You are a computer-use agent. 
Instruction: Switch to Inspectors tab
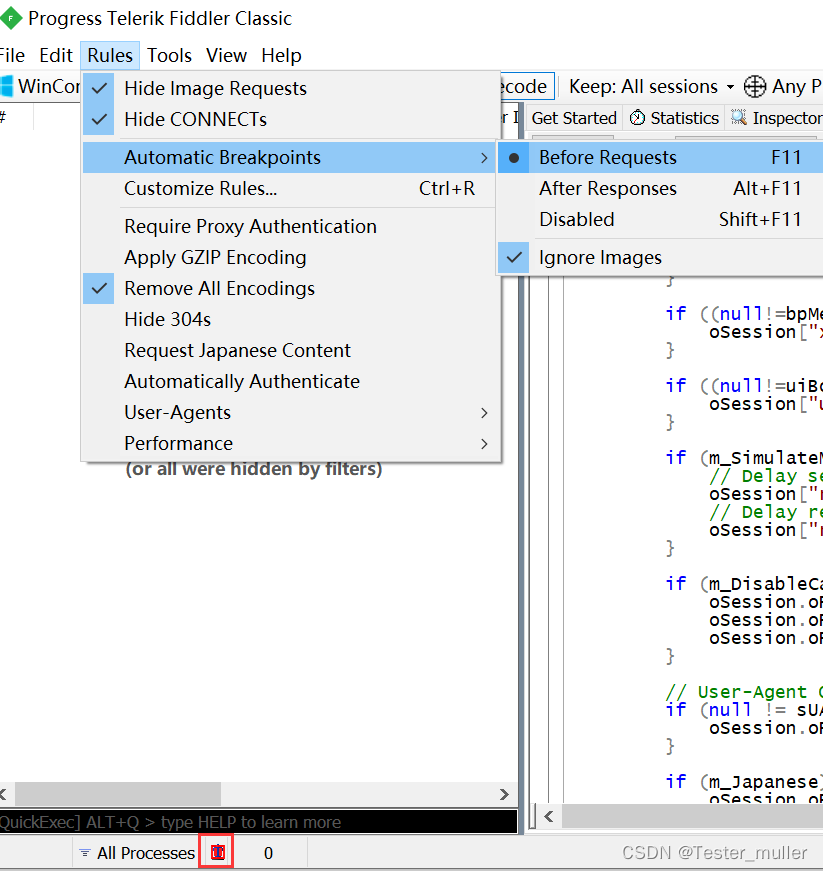click(775, 118)
